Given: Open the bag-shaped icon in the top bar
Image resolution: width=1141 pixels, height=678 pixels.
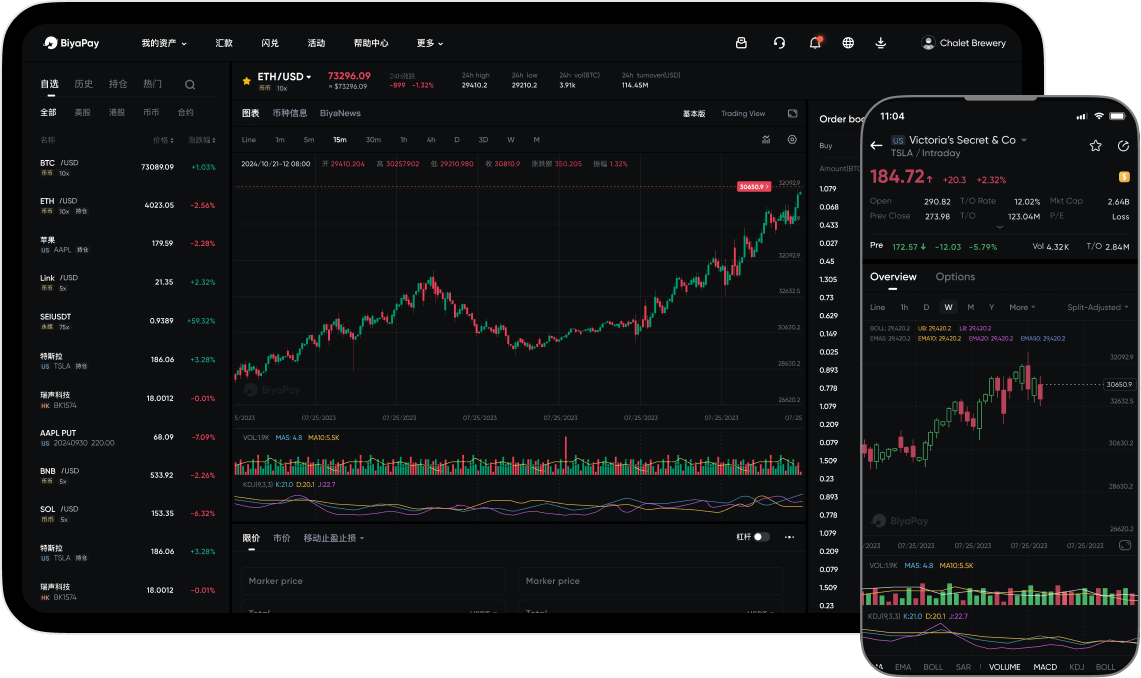Looking at the screenshot, I should pos(741,43).
